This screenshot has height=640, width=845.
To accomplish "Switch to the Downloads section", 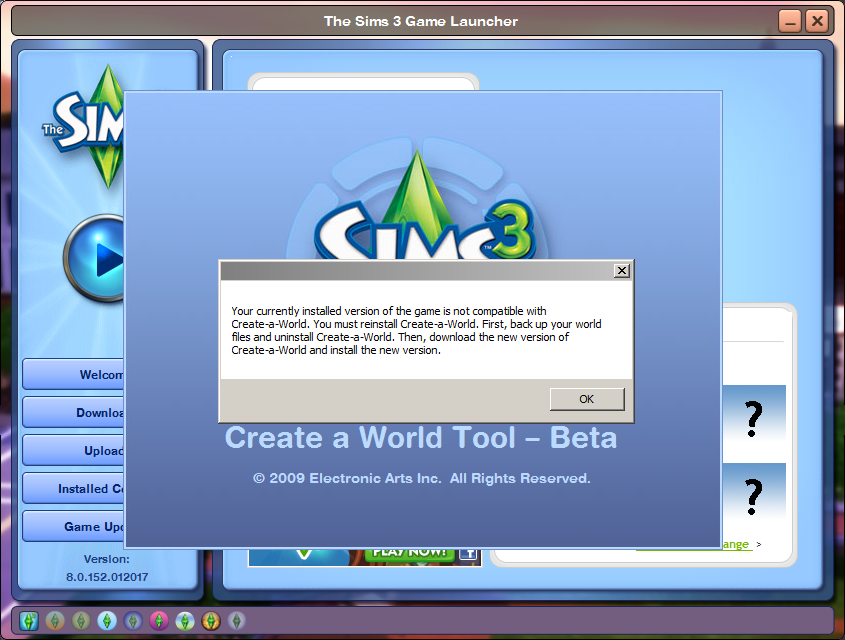I will (73, 413).
